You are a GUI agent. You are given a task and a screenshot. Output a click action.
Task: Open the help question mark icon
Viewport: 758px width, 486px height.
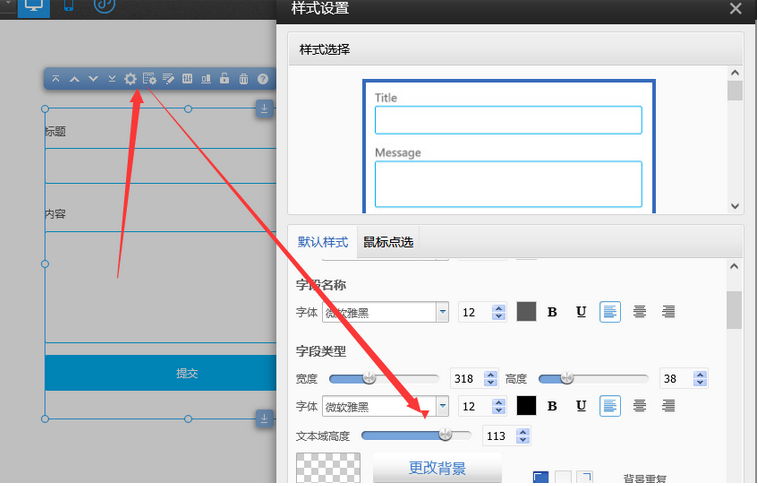262,79
